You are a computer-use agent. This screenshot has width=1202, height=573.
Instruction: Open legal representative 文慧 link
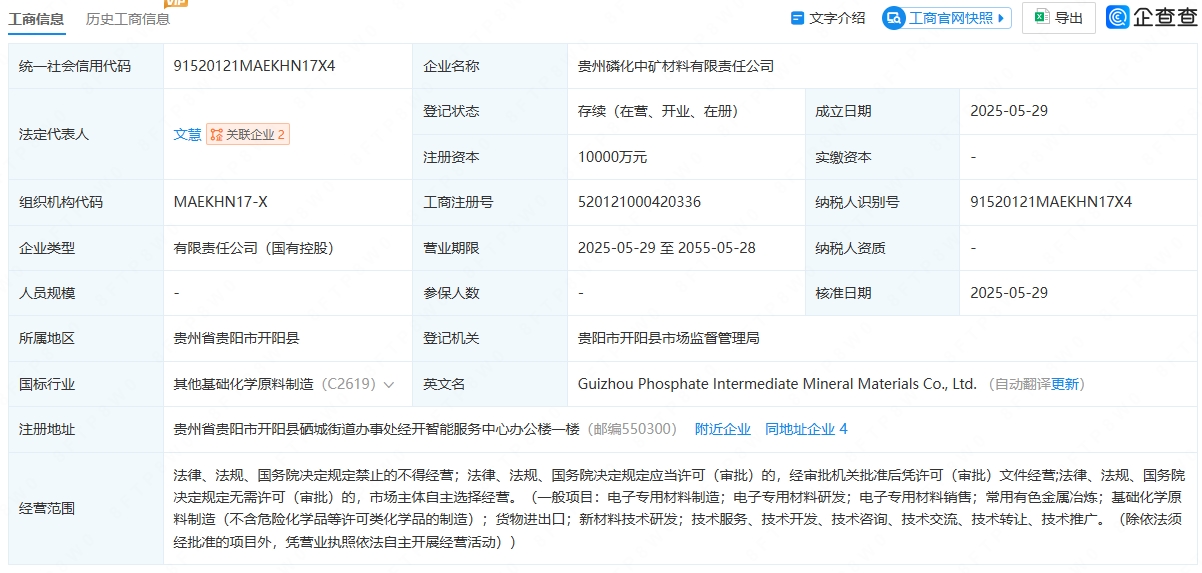187,134
